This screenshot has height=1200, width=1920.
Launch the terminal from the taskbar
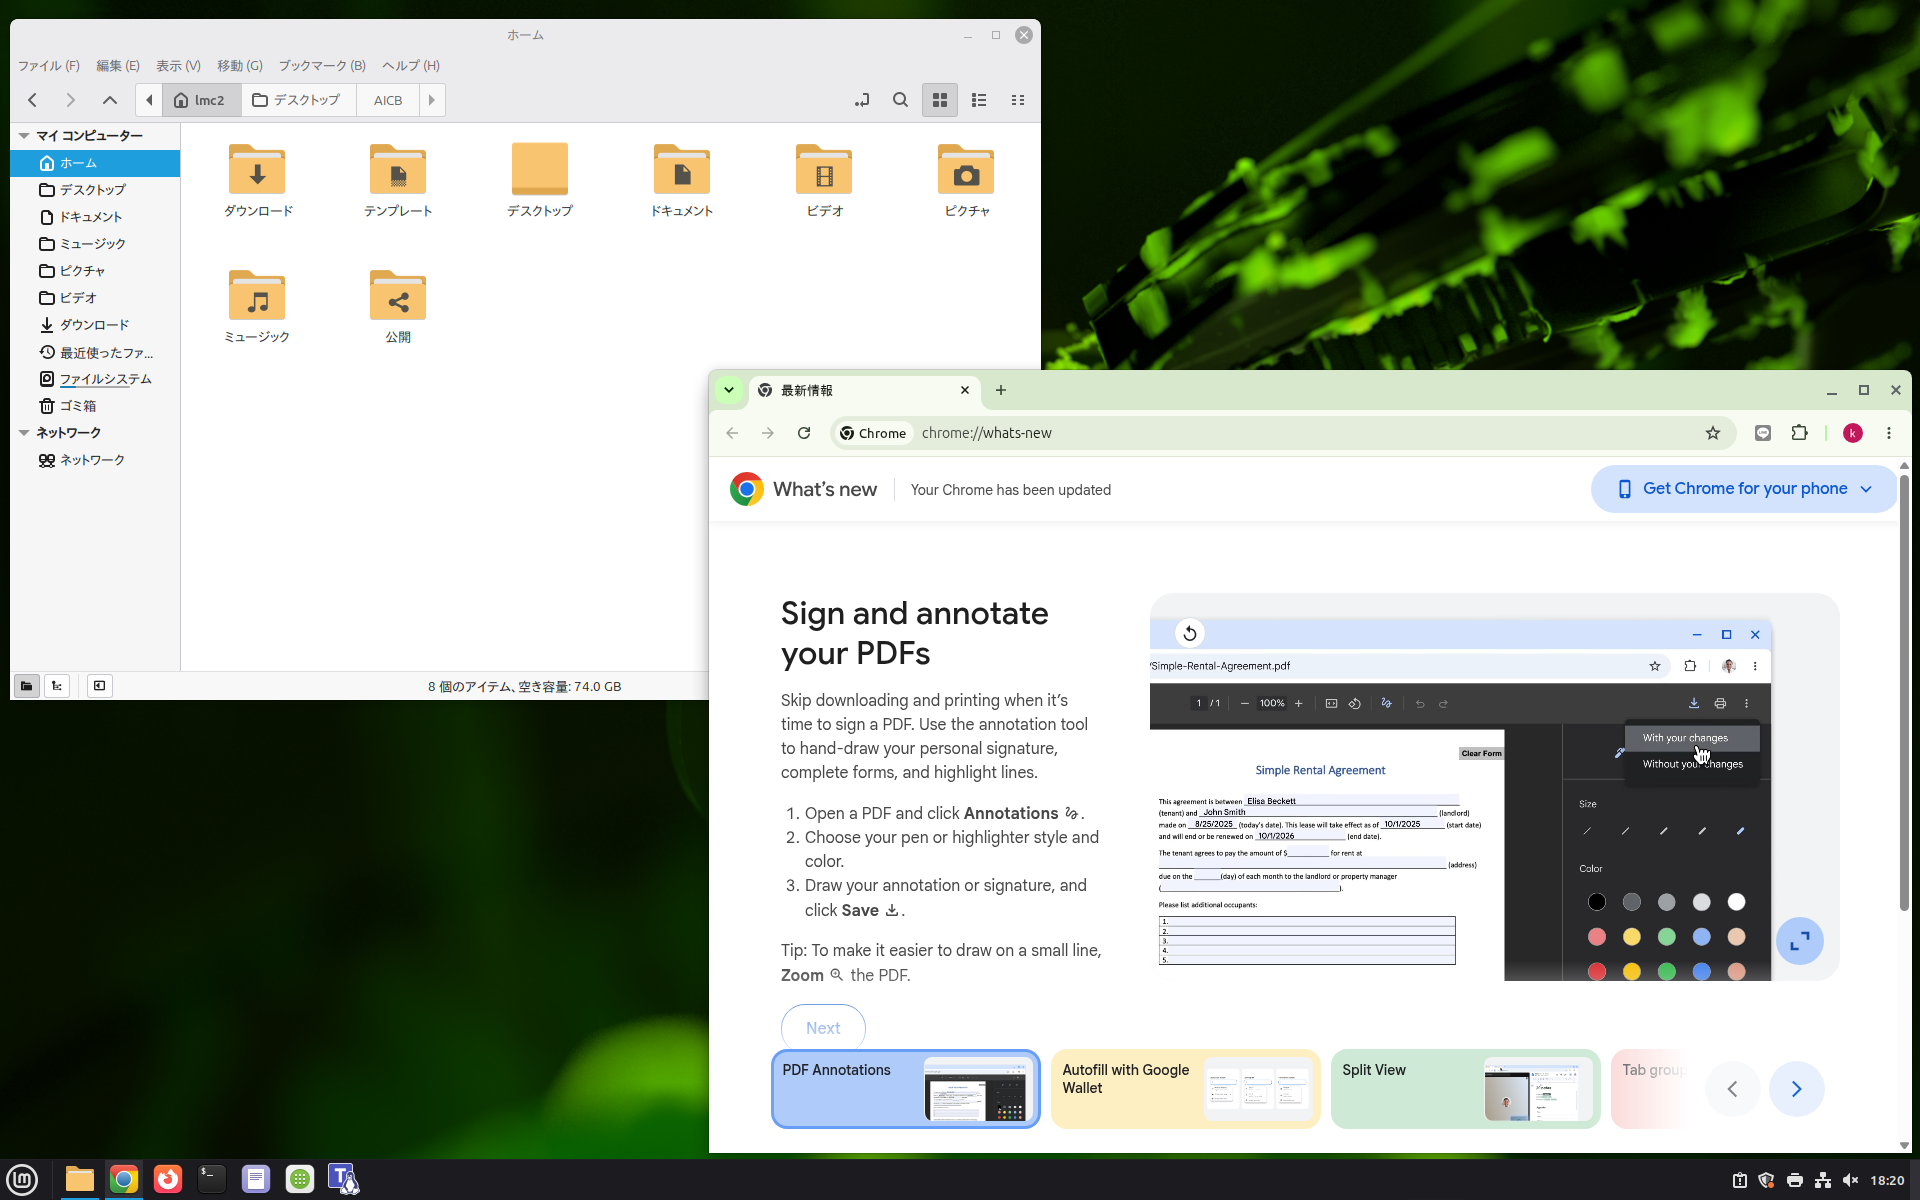212,1180
